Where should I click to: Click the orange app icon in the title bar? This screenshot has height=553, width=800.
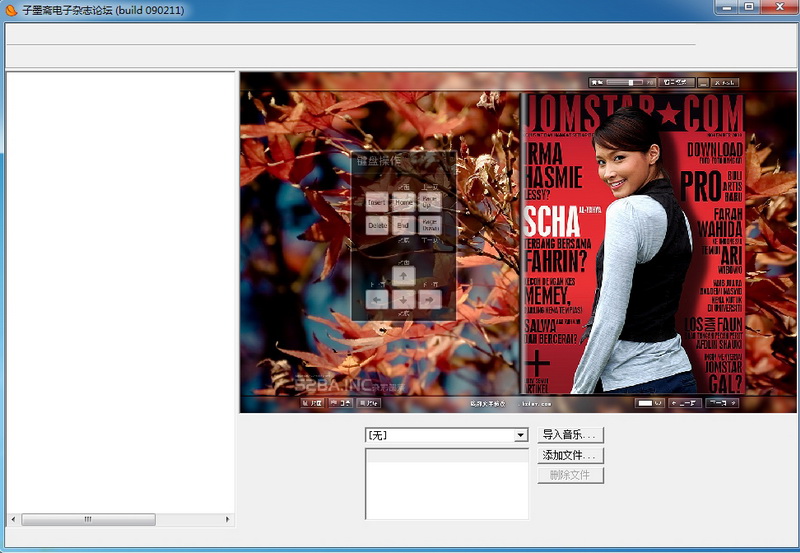pyautogui.click(x=11, y=10)
